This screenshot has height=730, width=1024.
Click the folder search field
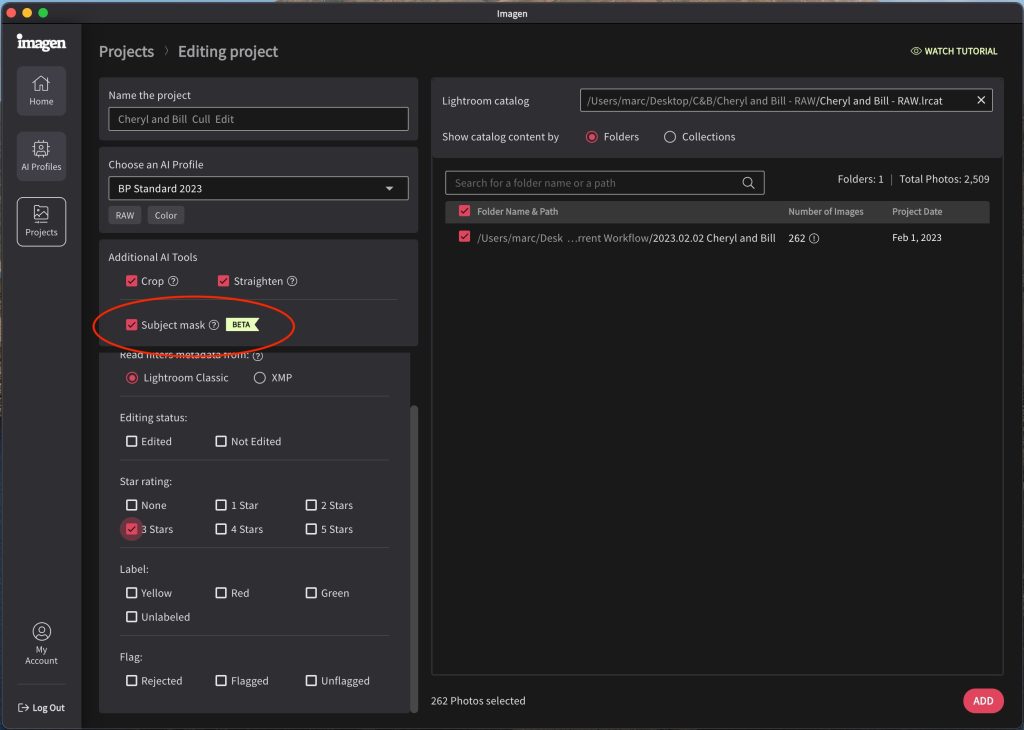605,183
